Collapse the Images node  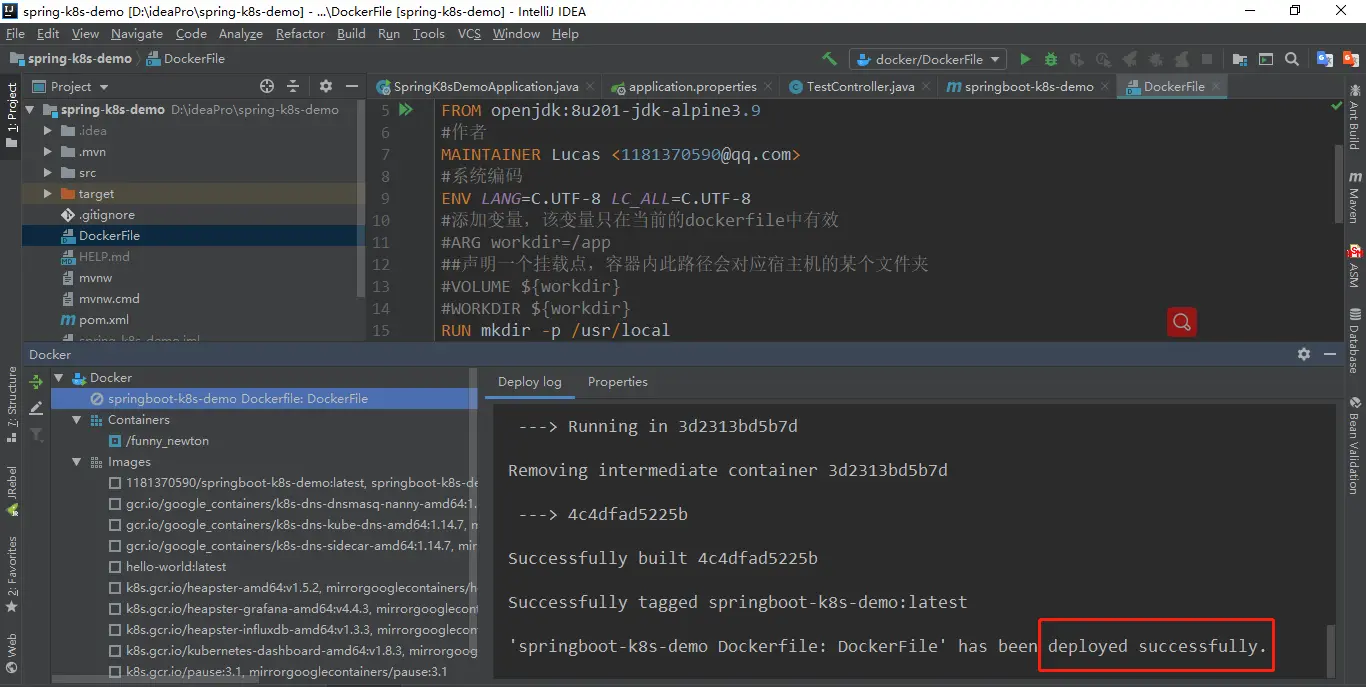coord(76,461)
